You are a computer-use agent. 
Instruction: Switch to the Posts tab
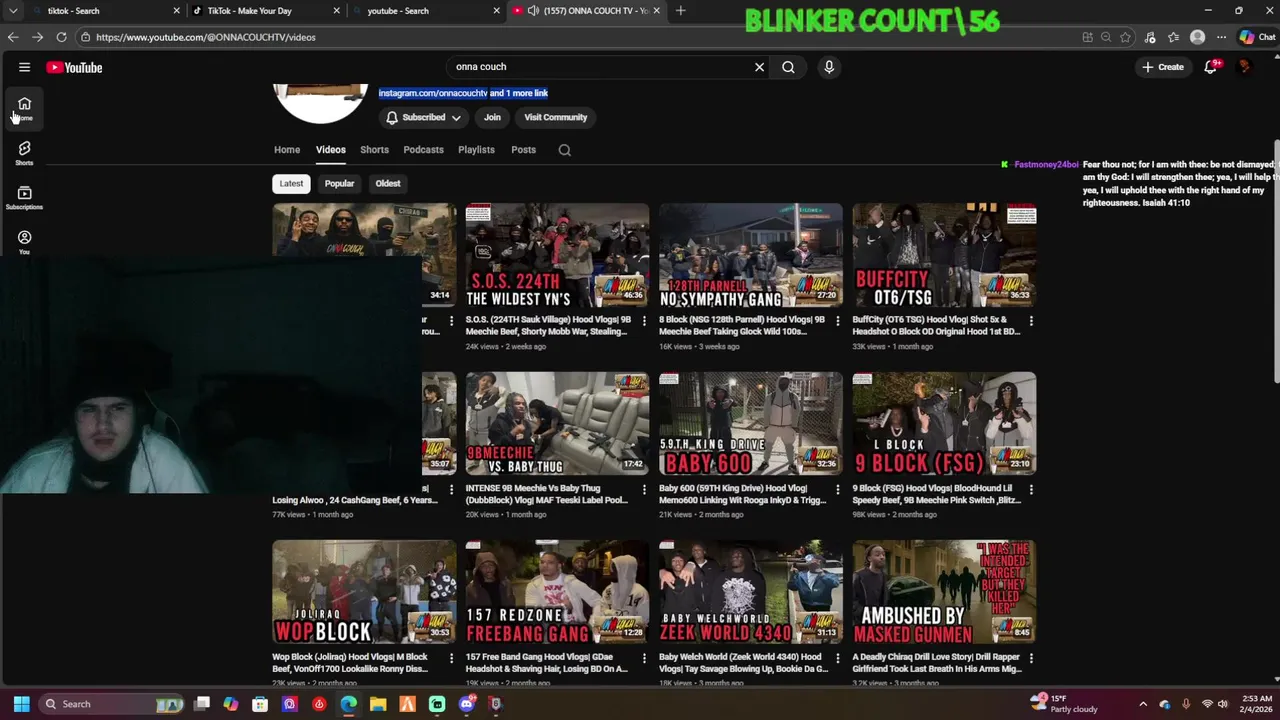point(523,150)
